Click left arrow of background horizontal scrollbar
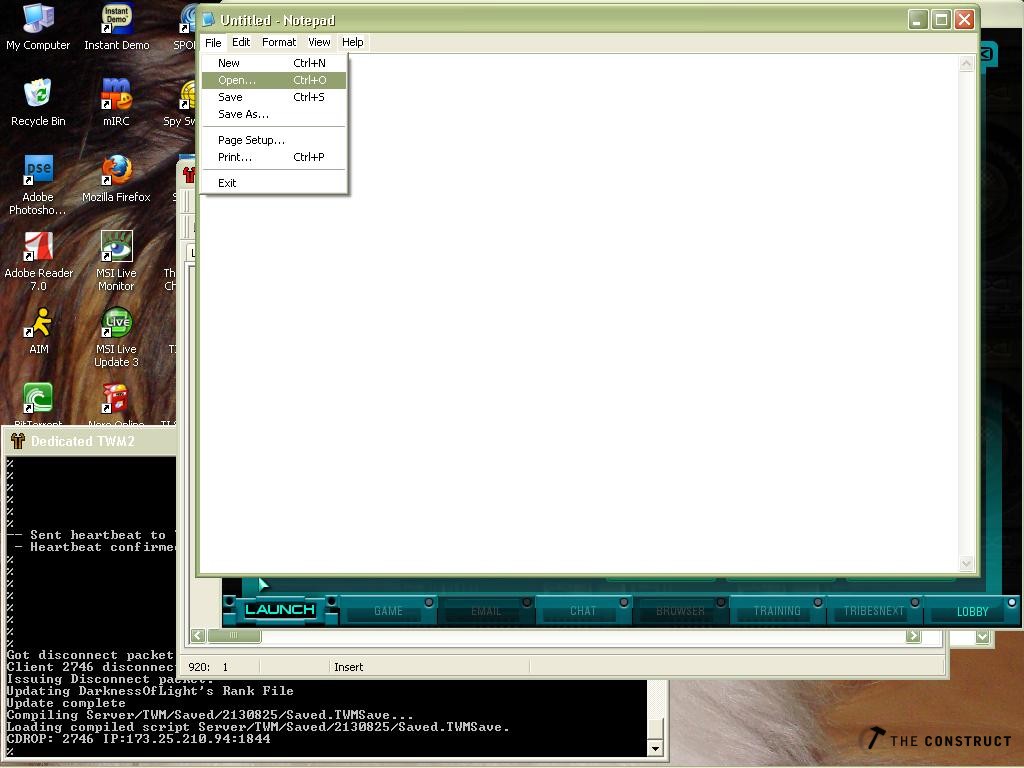Viewport: 1024px width, 768px height. [x=198, y=635]
